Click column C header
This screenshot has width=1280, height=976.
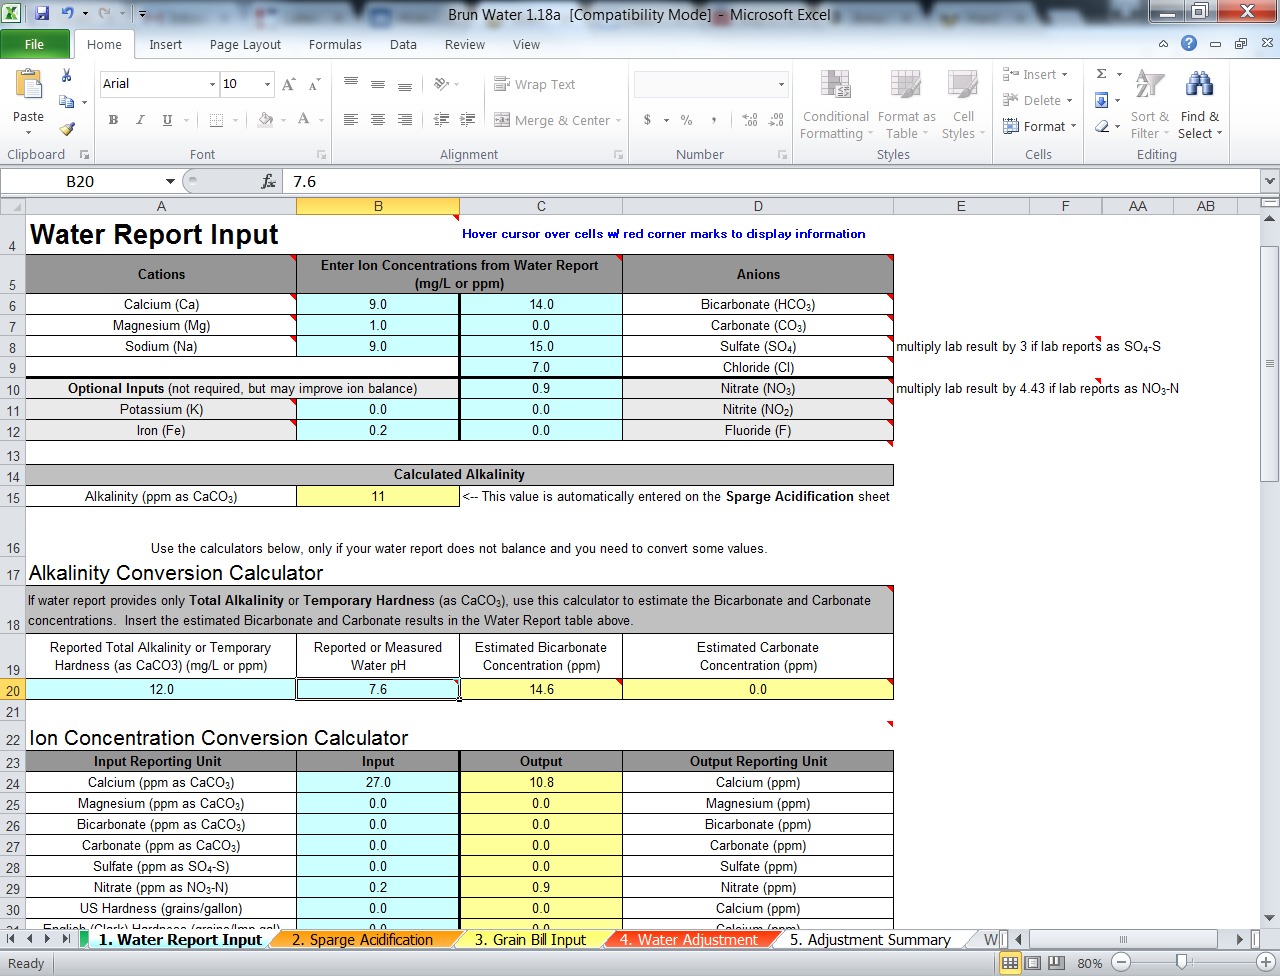(541, 206)
